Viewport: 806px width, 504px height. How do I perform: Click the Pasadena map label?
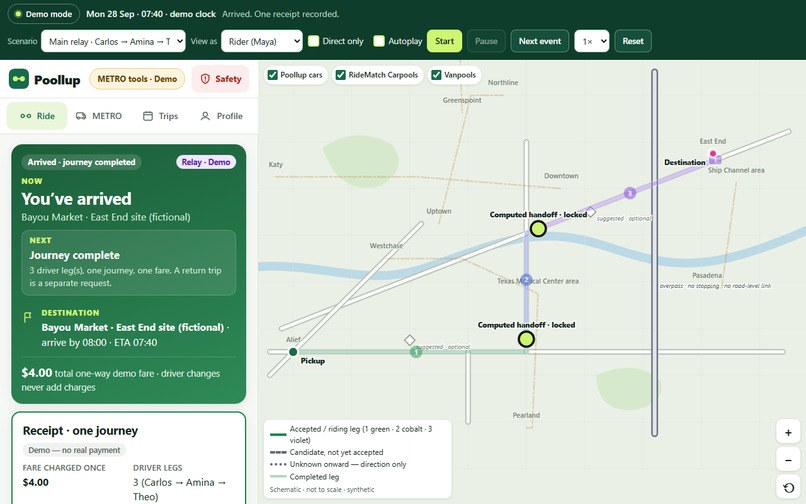coord(707,275)
